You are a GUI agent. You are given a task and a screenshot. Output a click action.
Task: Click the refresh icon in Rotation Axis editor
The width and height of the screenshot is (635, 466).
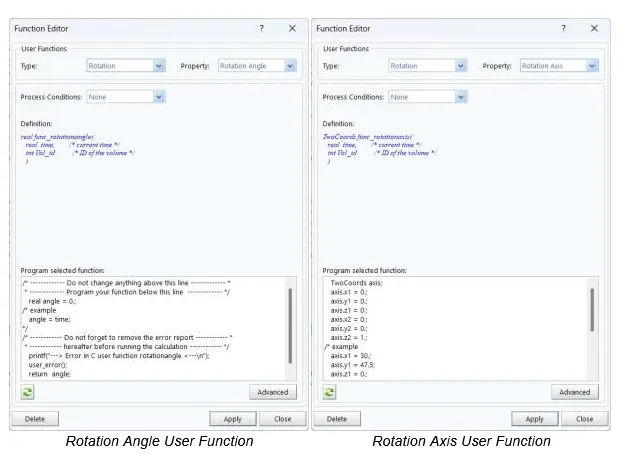point(329,392)
